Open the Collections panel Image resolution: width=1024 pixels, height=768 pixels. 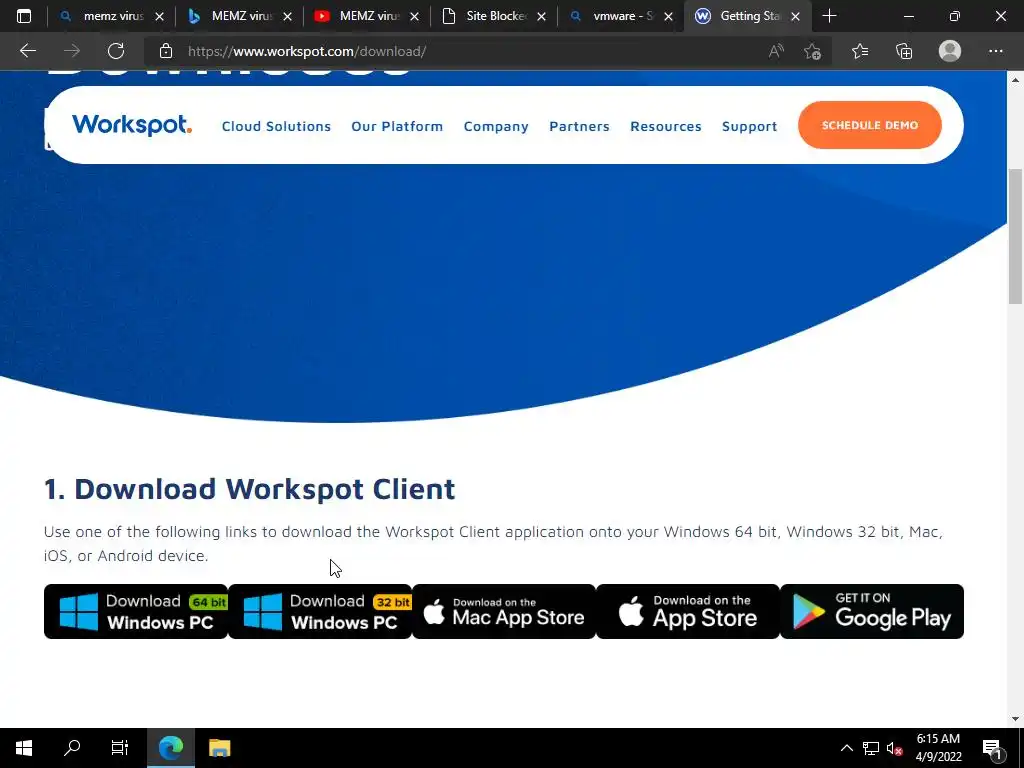pos(904,51)
